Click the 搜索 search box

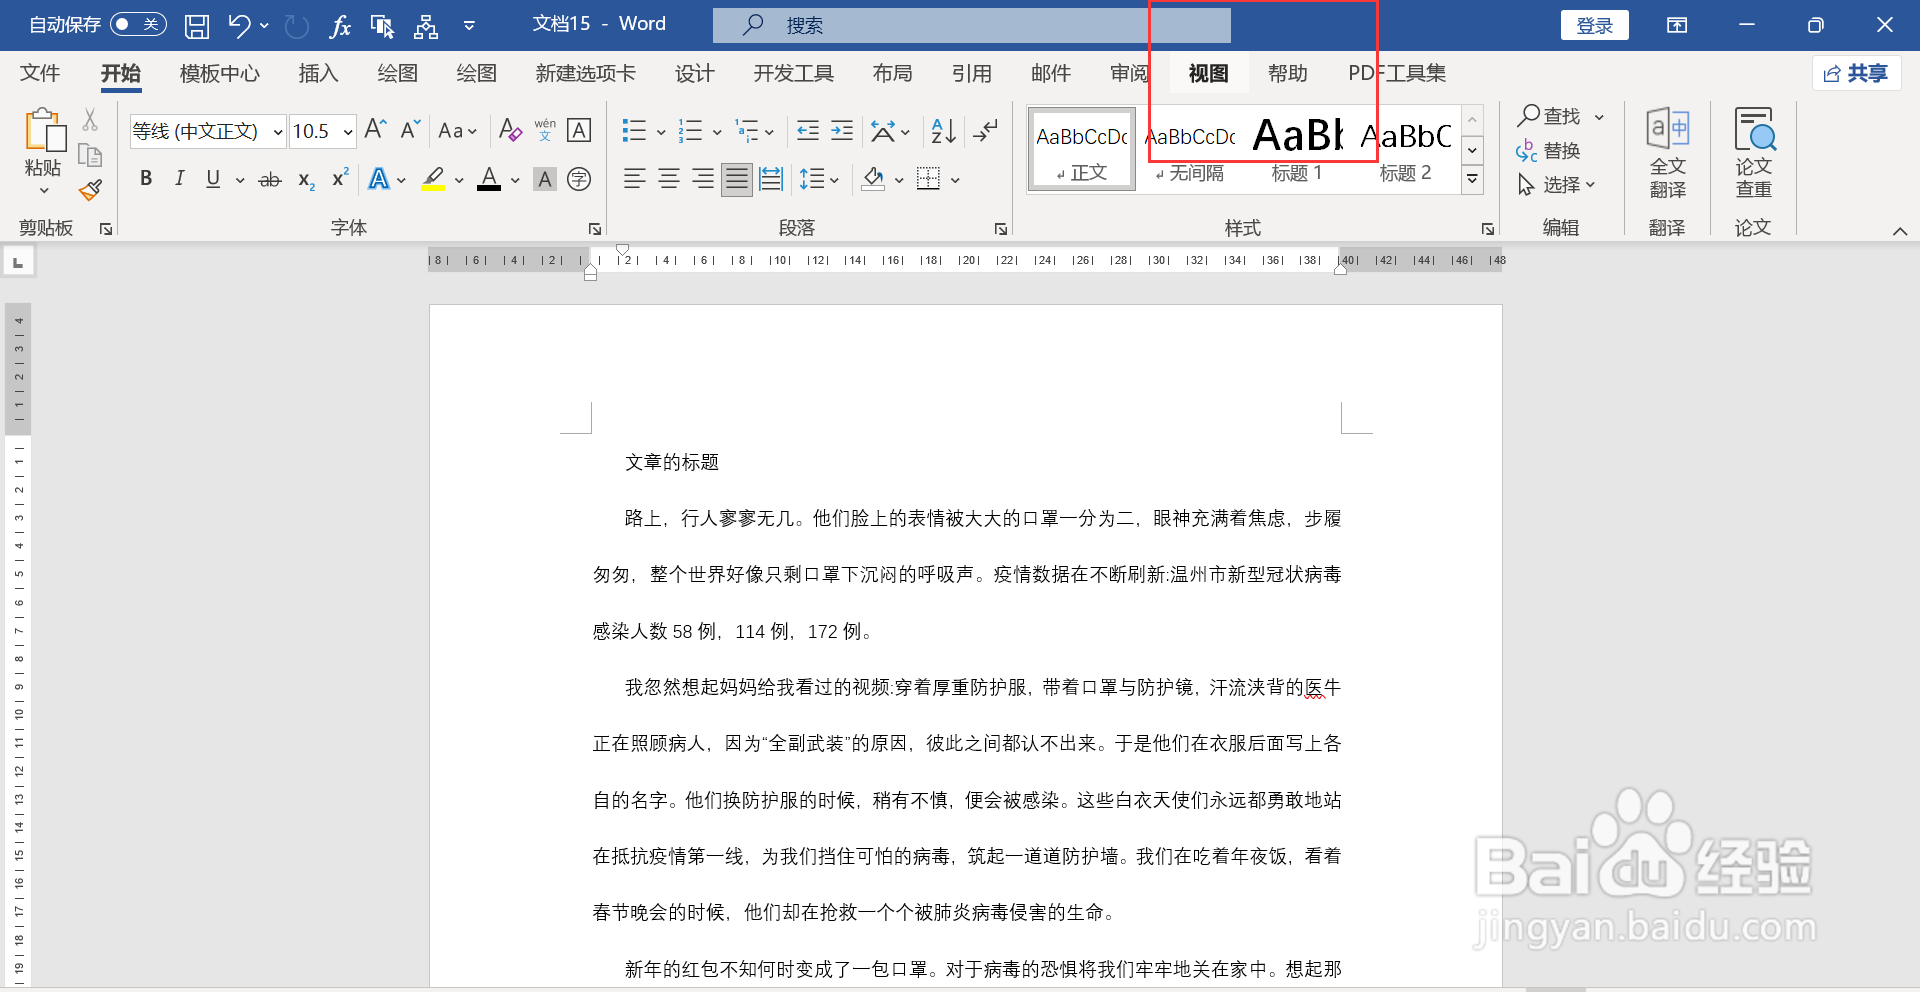(971, 25)
